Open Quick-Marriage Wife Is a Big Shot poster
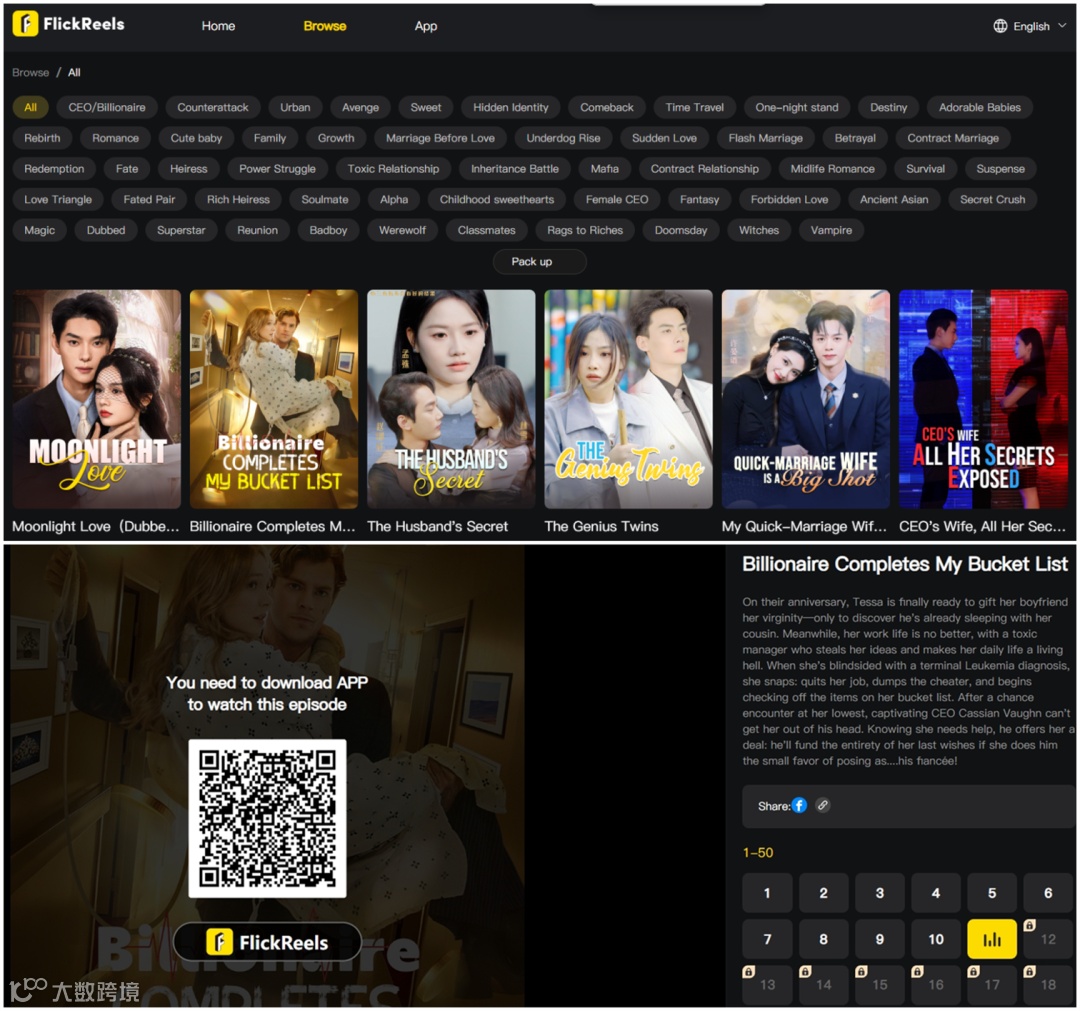 point(806,399)
